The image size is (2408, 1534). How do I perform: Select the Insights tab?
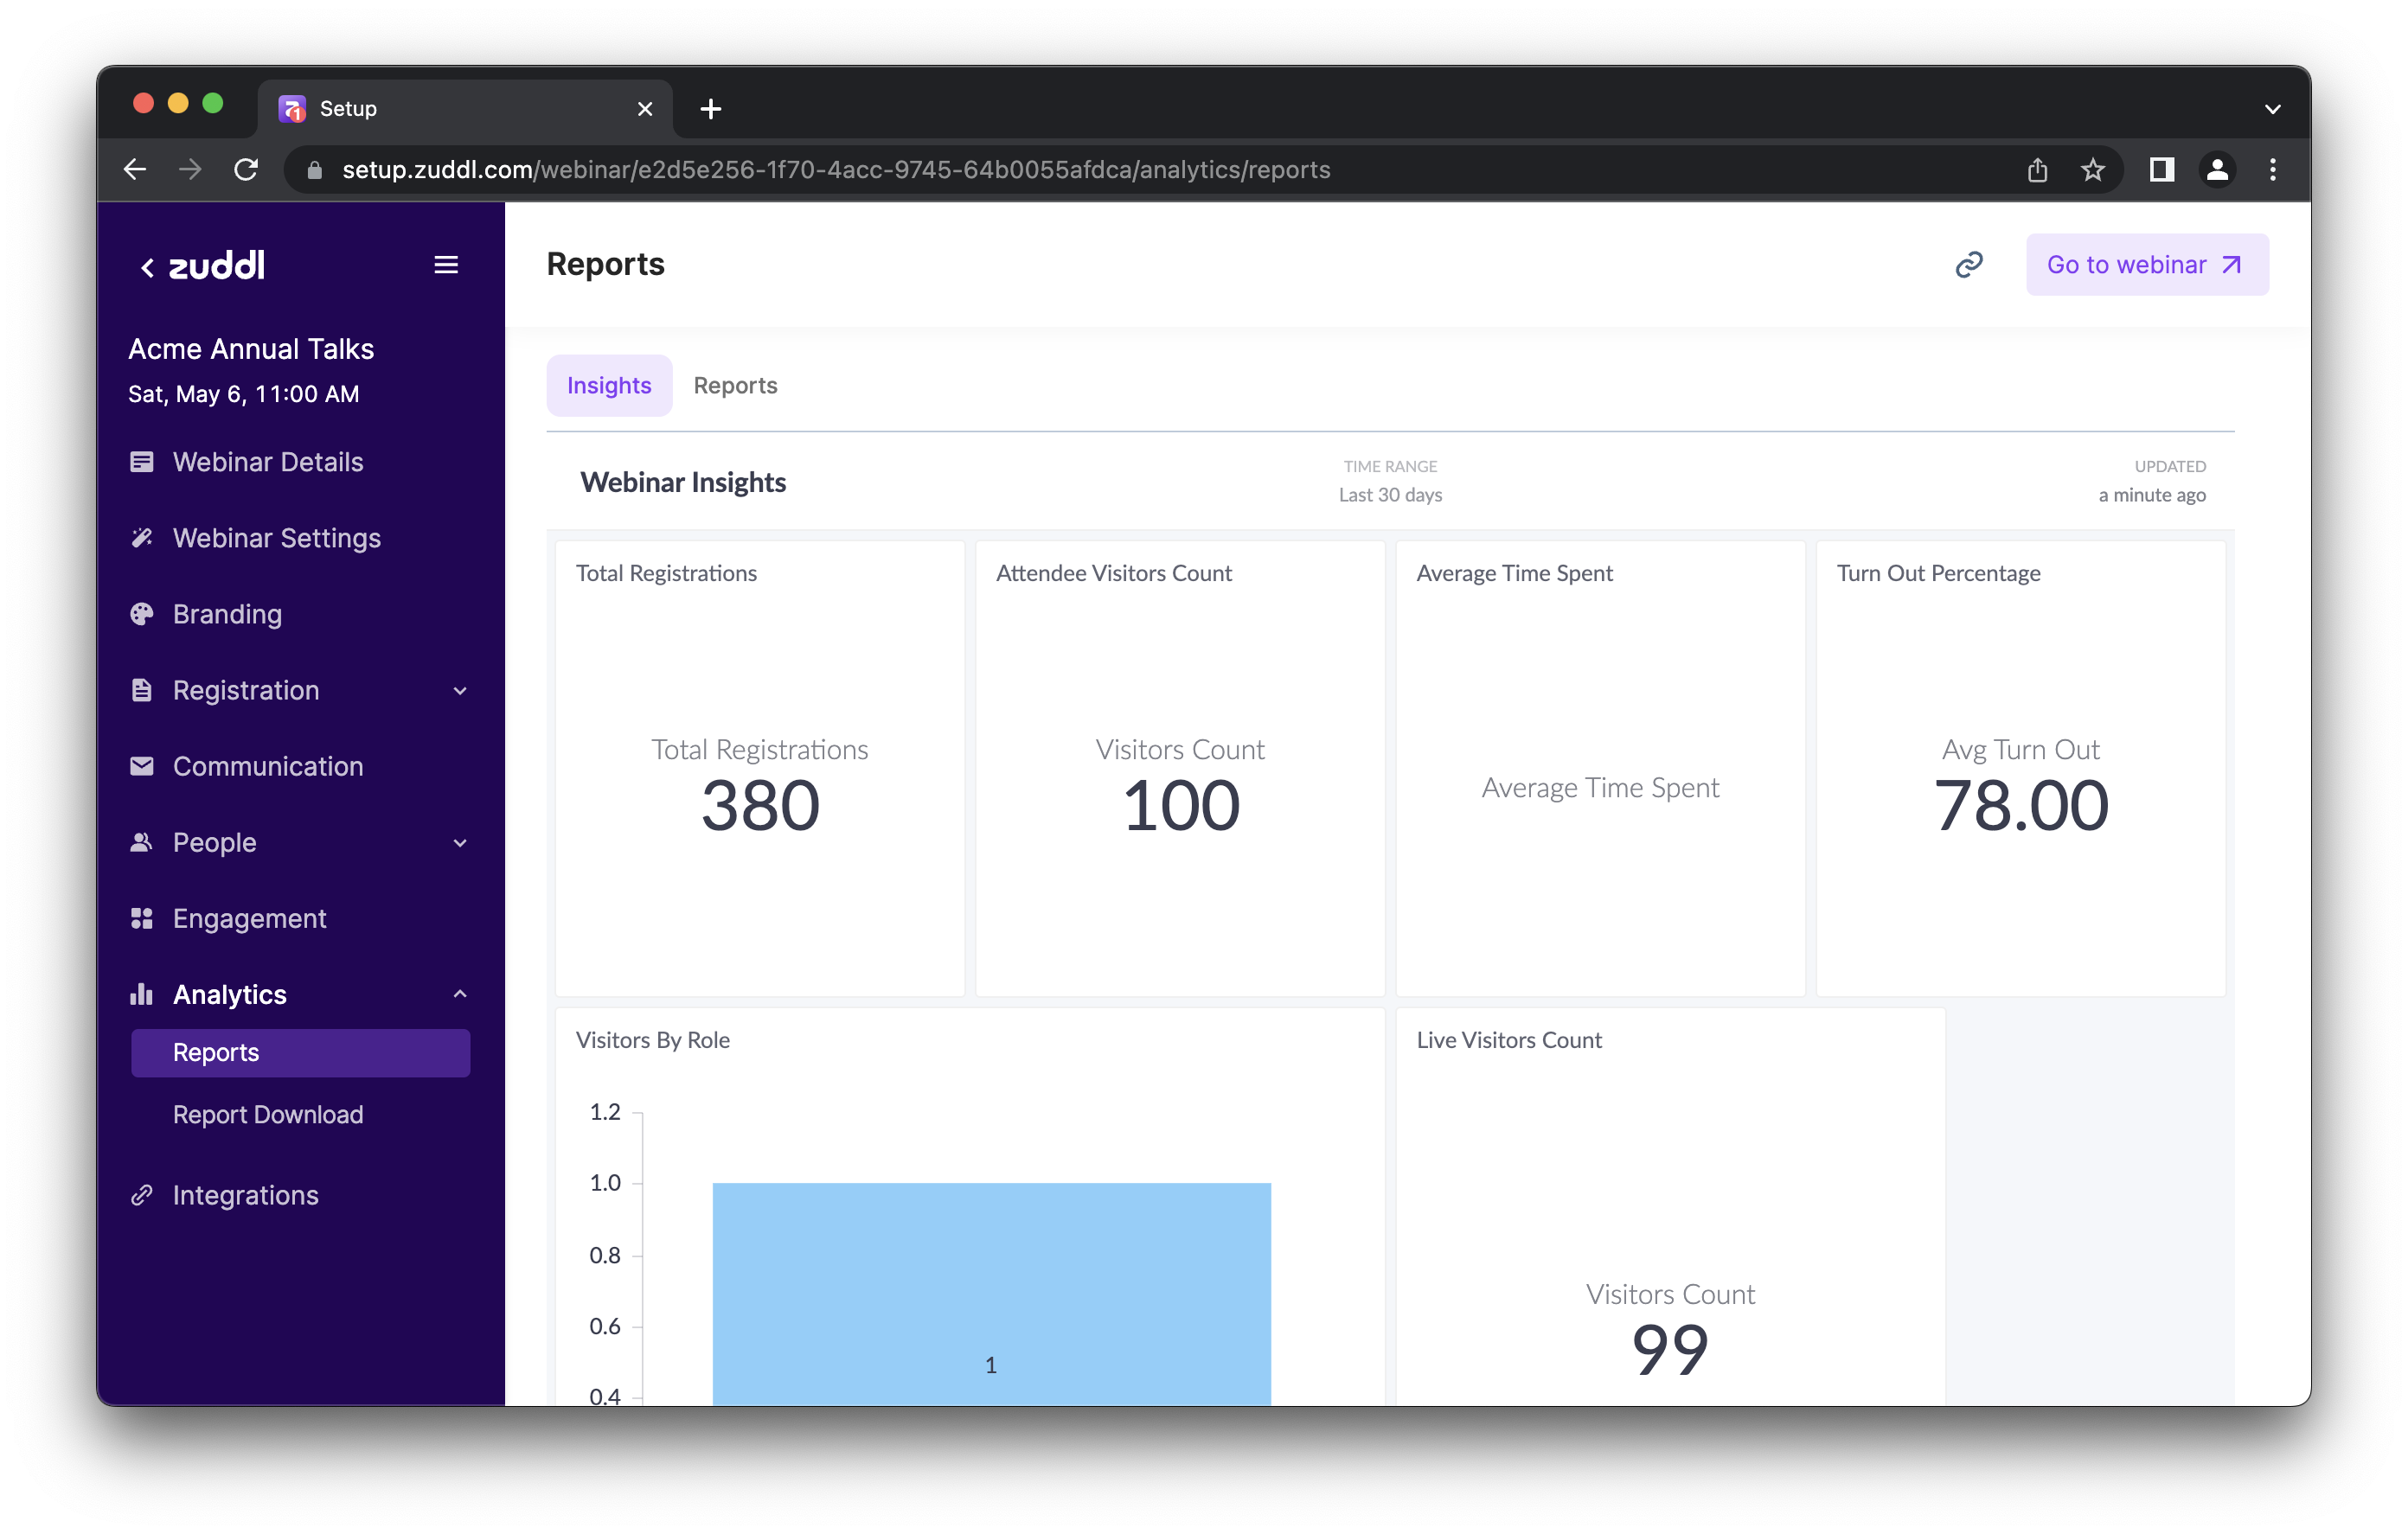point(609,385)
